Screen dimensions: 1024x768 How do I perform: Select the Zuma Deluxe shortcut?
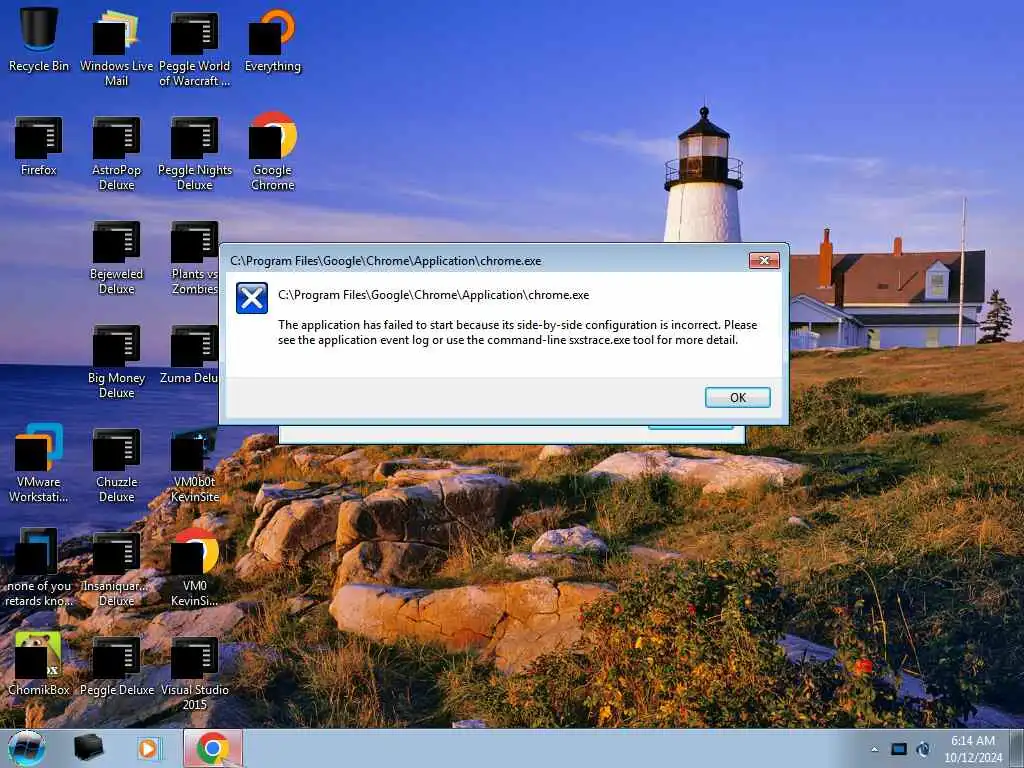(x=189, y=353)
